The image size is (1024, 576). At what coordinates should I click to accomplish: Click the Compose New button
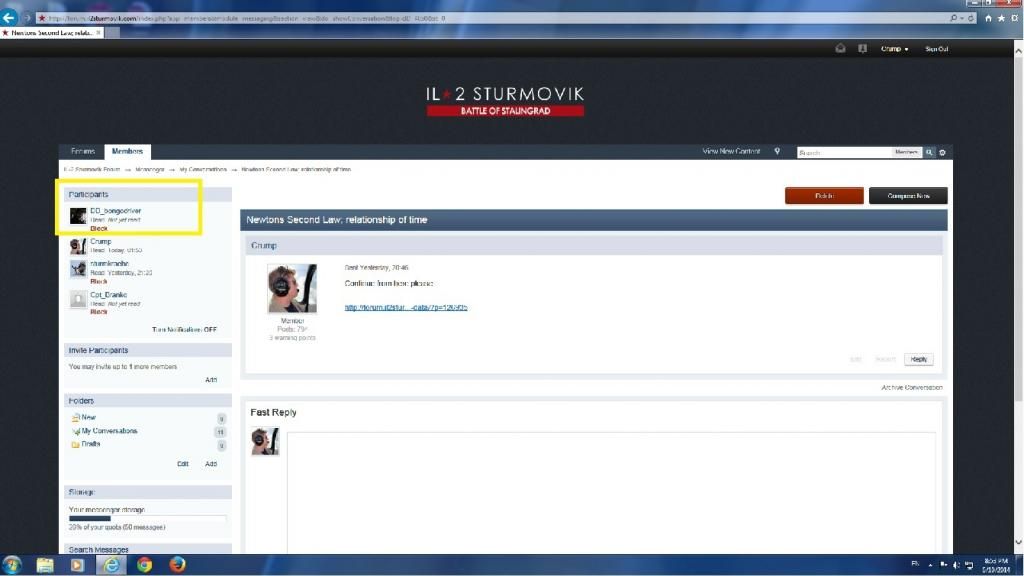click(908, 196)
